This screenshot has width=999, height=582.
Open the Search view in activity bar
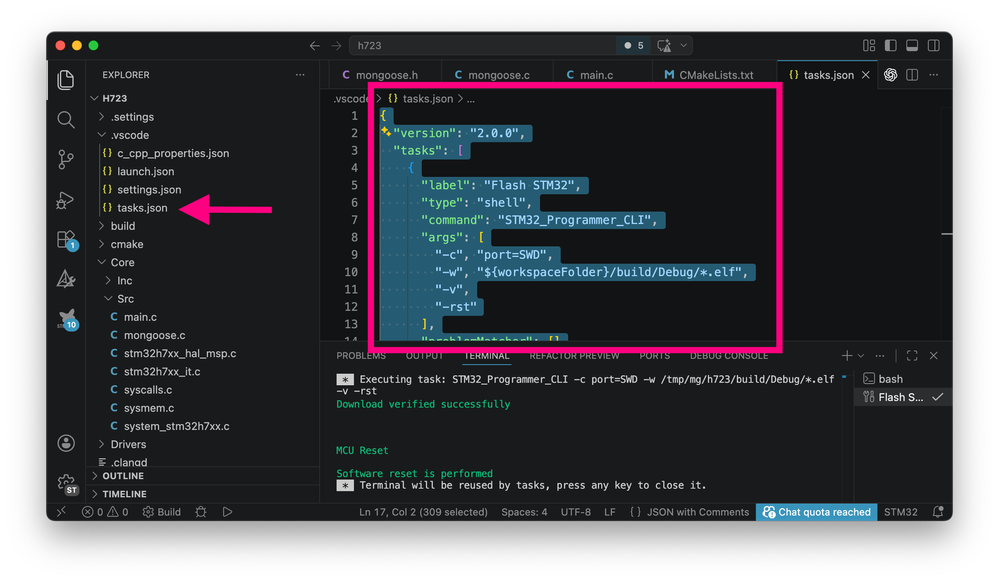pyautogui.click(x=66, y=120)
